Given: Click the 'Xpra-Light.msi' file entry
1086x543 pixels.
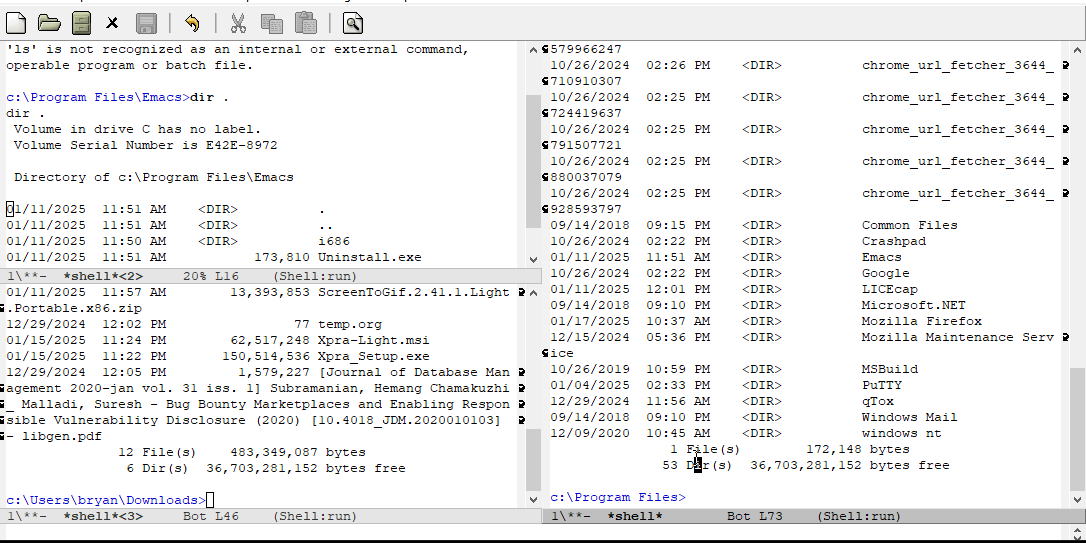Looking at the screenshot, I should [373, 340].
